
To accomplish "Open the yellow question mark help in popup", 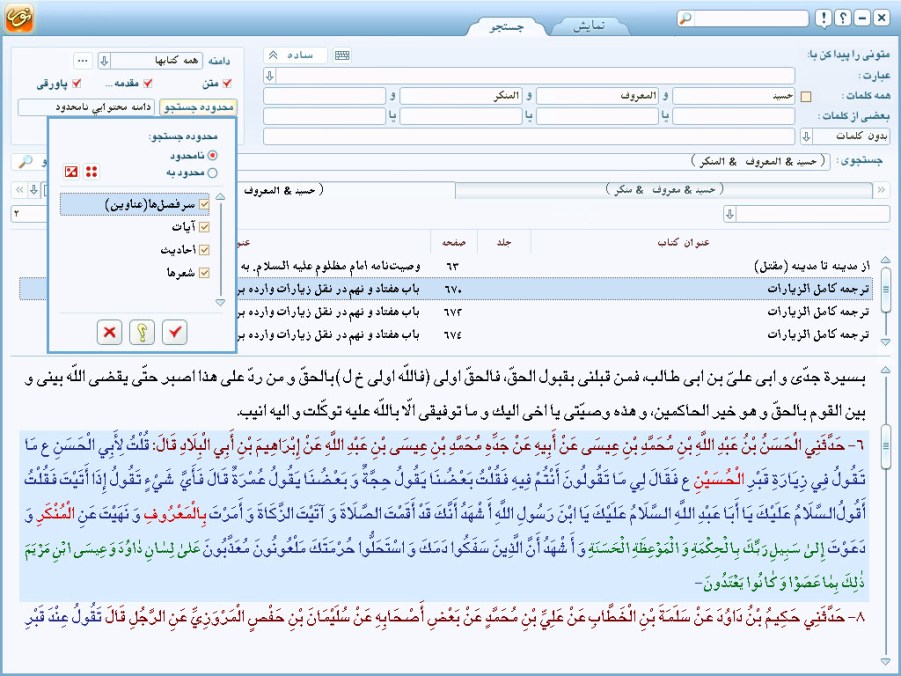I will point(142,332).
